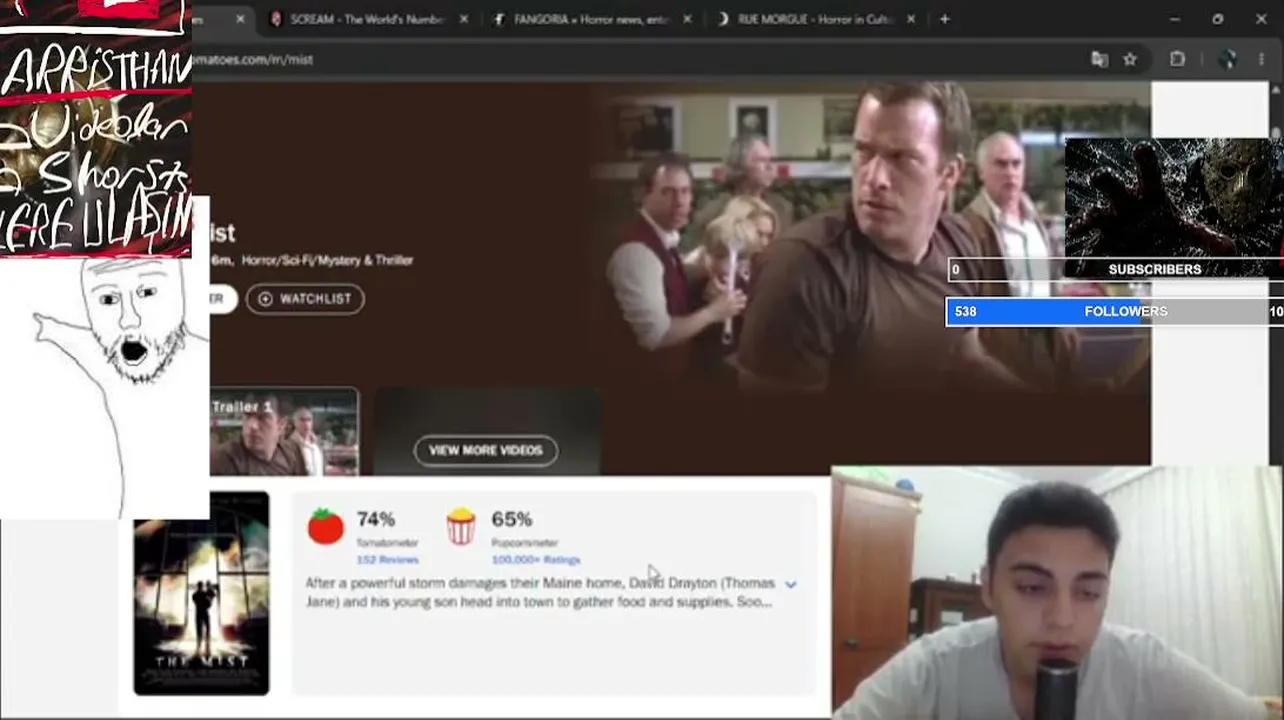Close the active Rotten Tomatoes tab
Viewport: 1284px width, 720px height.
tap(240, 19)
